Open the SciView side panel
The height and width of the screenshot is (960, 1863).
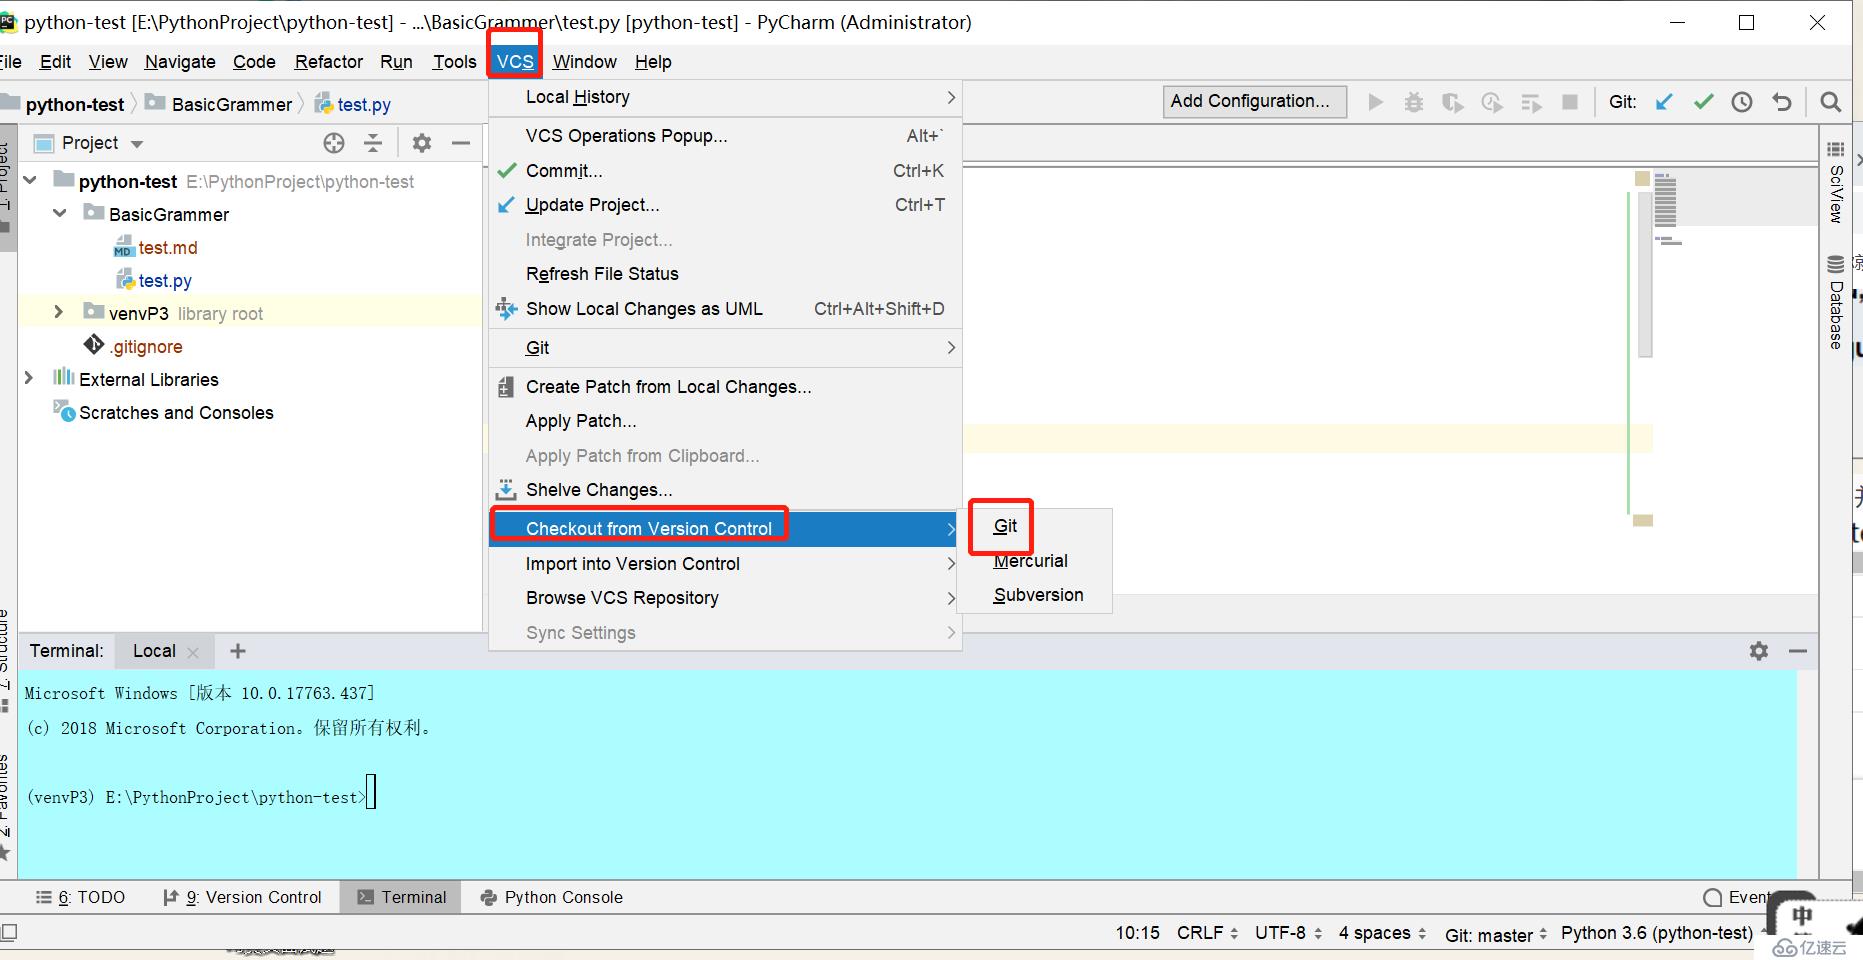[1836, 183]
